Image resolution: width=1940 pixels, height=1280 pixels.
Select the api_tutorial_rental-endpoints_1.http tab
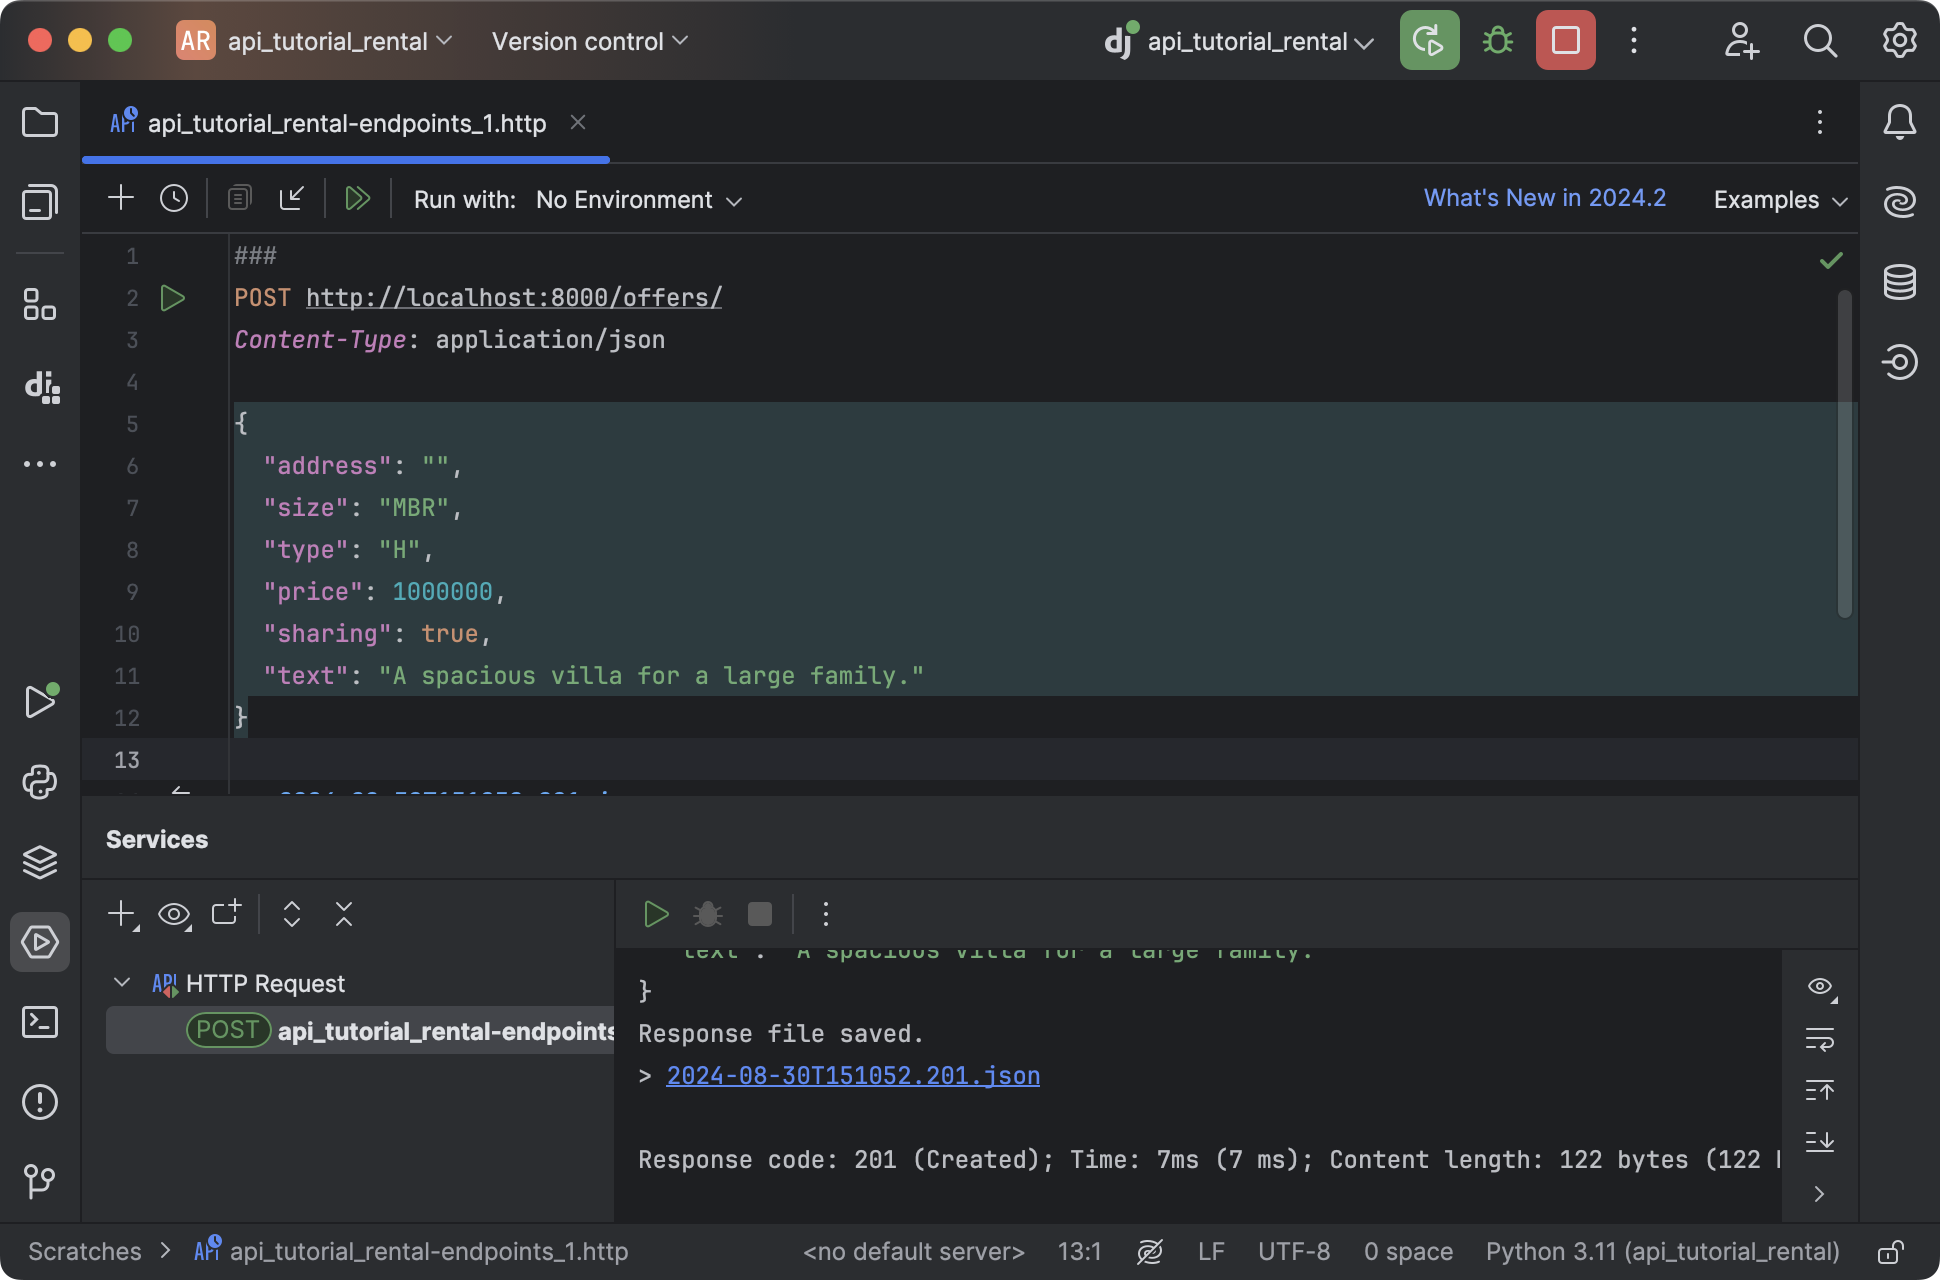[347, 122]
